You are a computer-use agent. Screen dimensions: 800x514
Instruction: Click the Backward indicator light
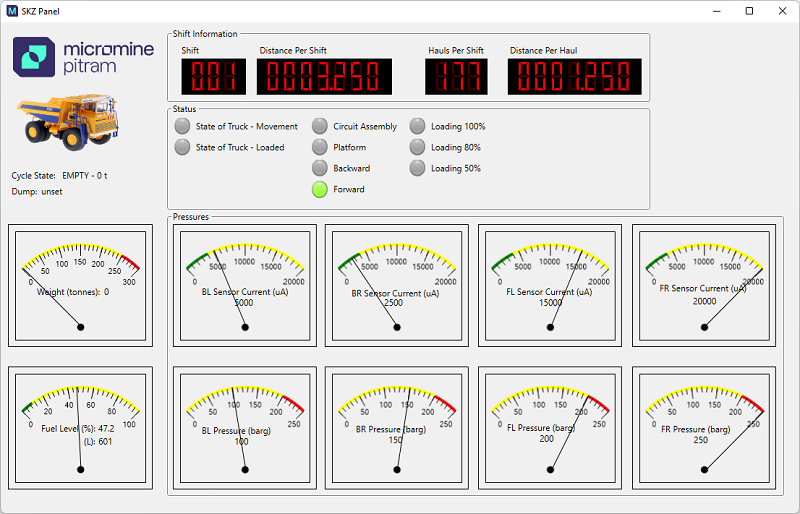pyautogui.click(x=320, y=168)
